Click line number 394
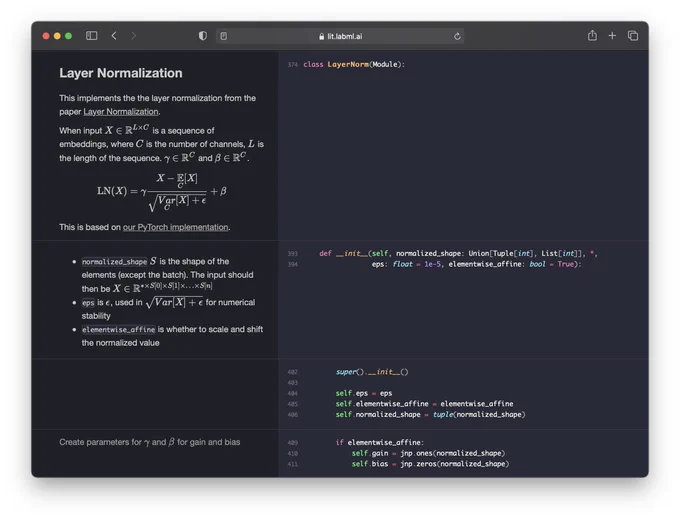 click(x=293, y=264)
